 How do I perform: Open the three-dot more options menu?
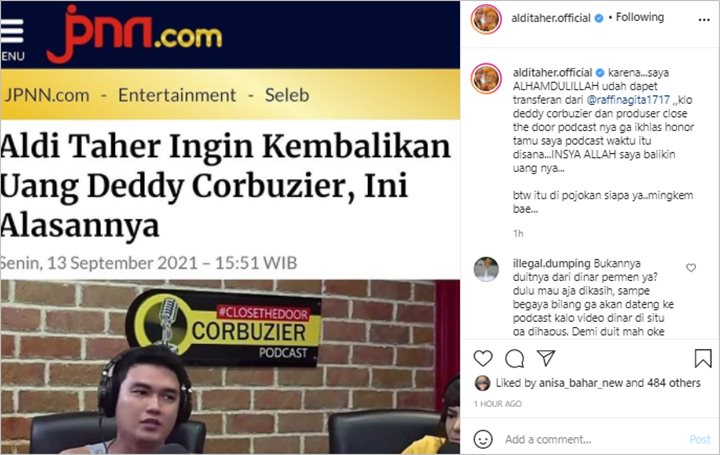click(x=704, y=20)
